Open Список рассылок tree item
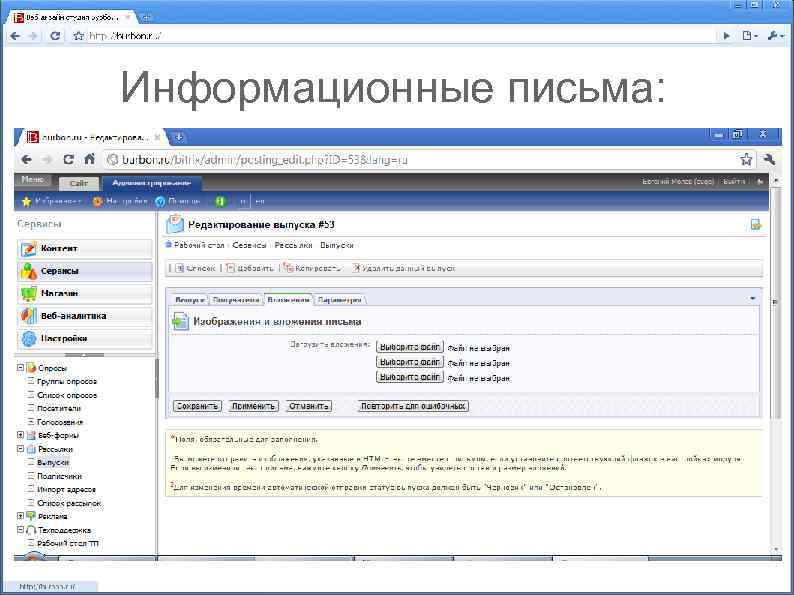 point(69,503)
